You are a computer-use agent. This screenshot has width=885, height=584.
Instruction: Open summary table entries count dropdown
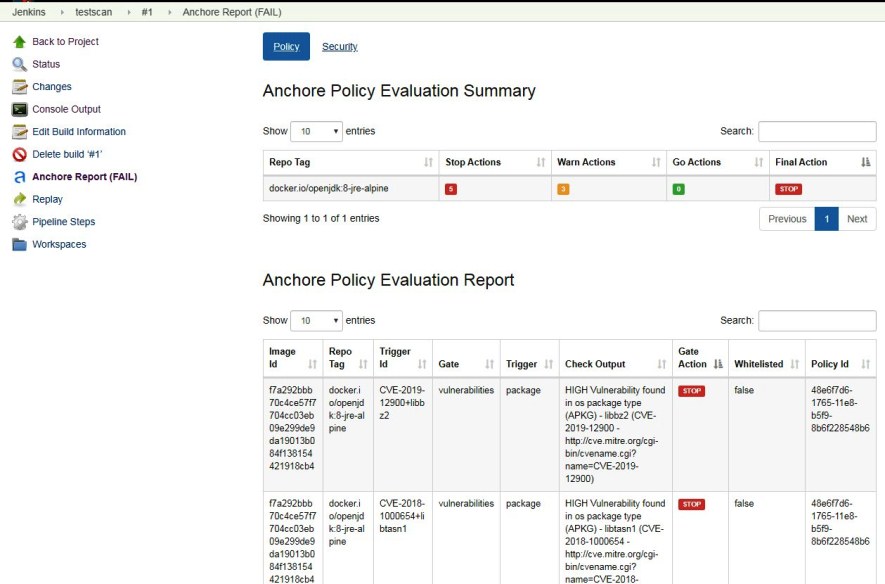tap(316, 131)
